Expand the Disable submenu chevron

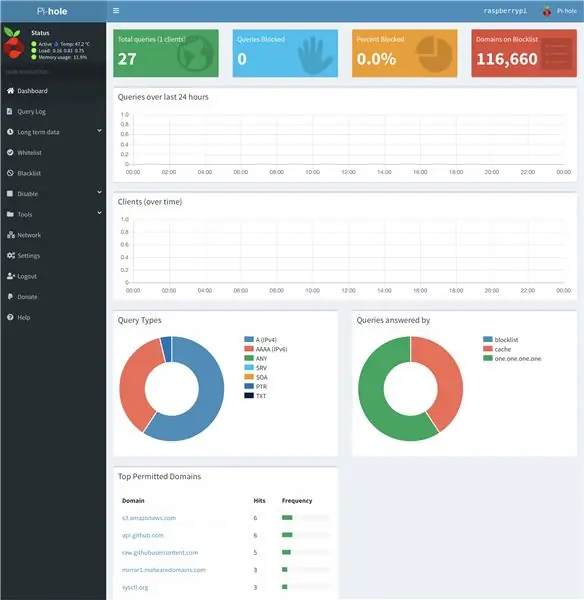pos(99,192)
